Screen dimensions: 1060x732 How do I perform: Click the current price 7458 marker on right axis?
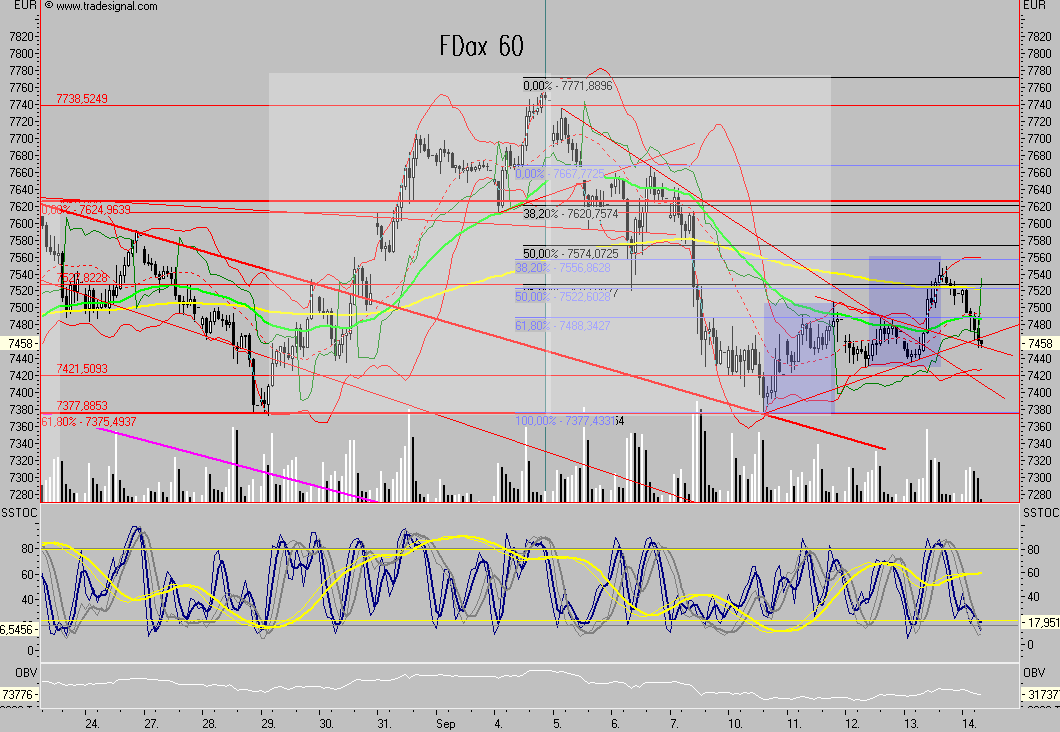pyautogui.click(x=1036, y=343)
